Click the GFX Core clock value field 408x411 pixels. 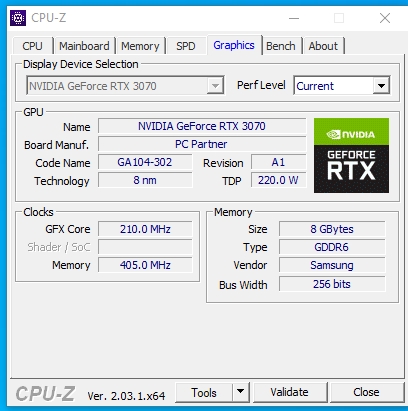click(145, 229)
